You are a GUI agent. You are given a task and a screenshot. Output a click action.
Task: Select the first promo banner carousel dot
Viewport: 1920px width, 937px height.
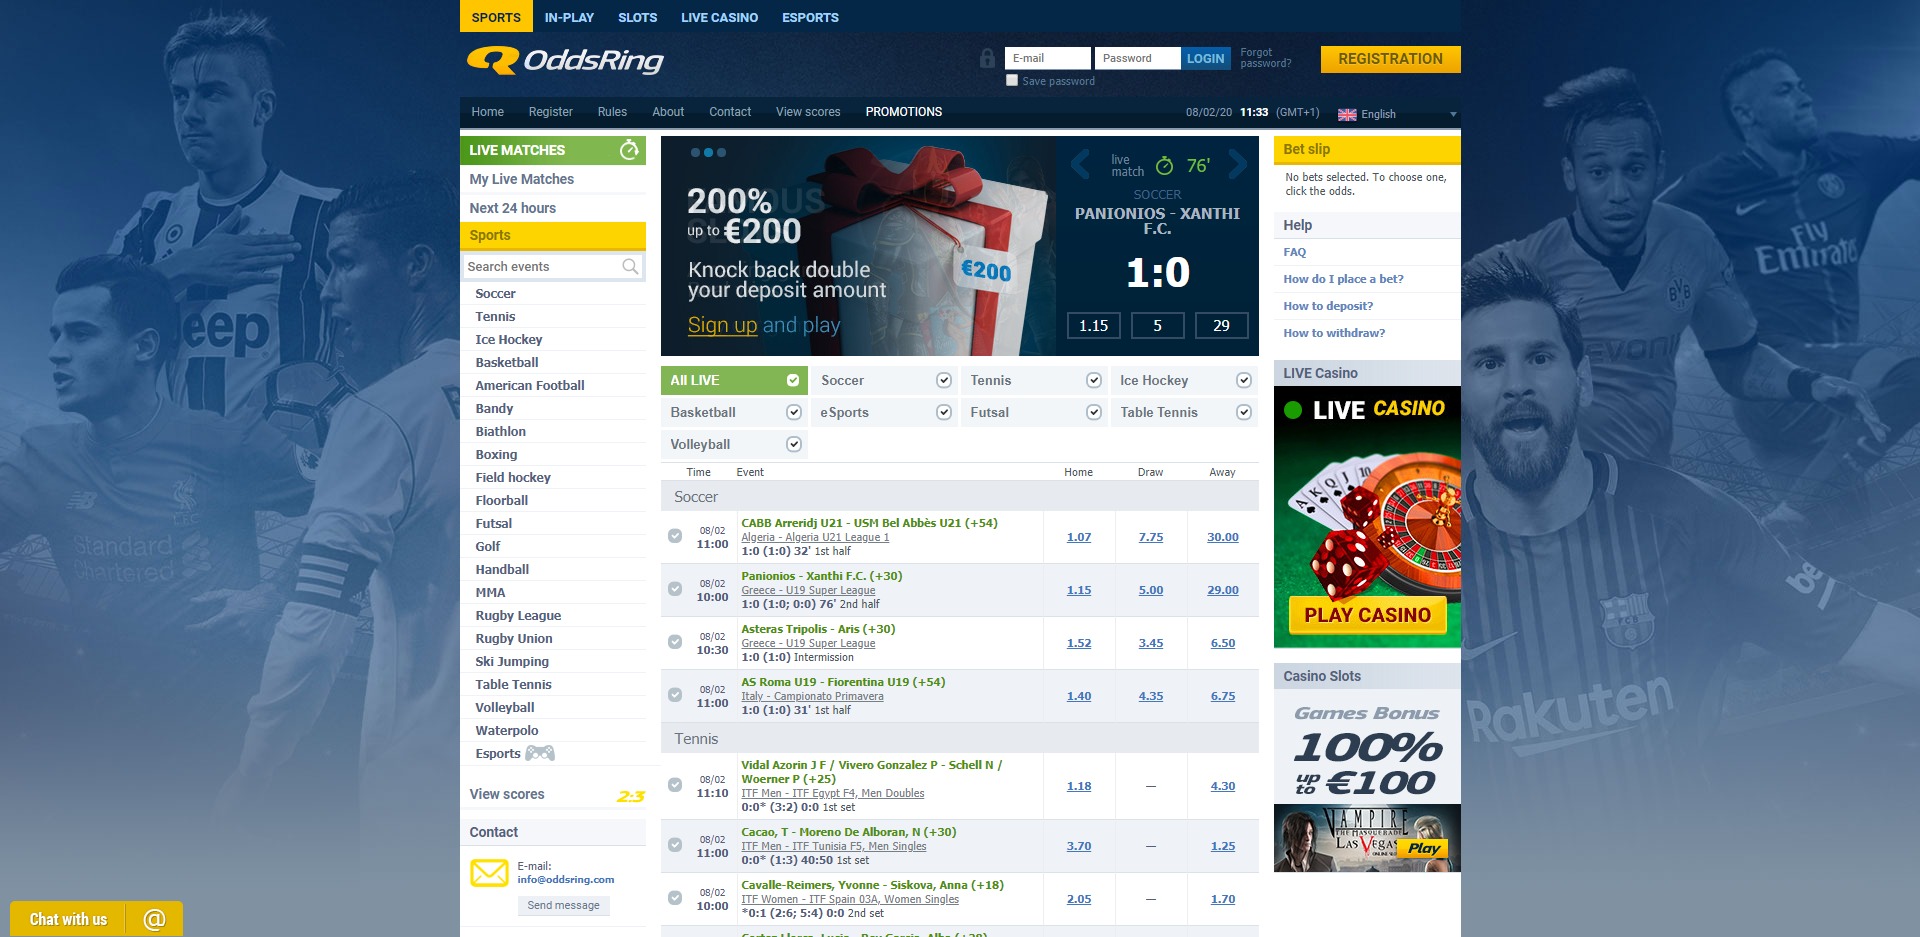(x=695, y=153)
